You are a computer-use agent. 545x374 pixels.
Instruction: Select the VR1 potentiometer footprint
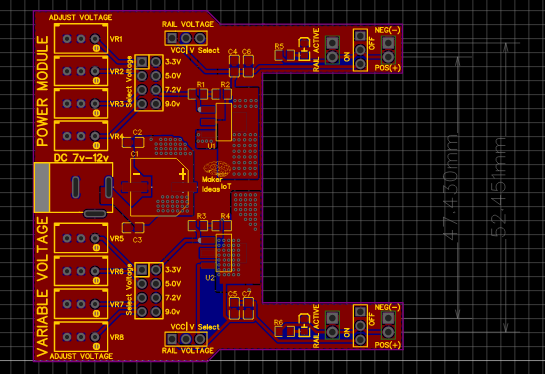coord(81,39)
